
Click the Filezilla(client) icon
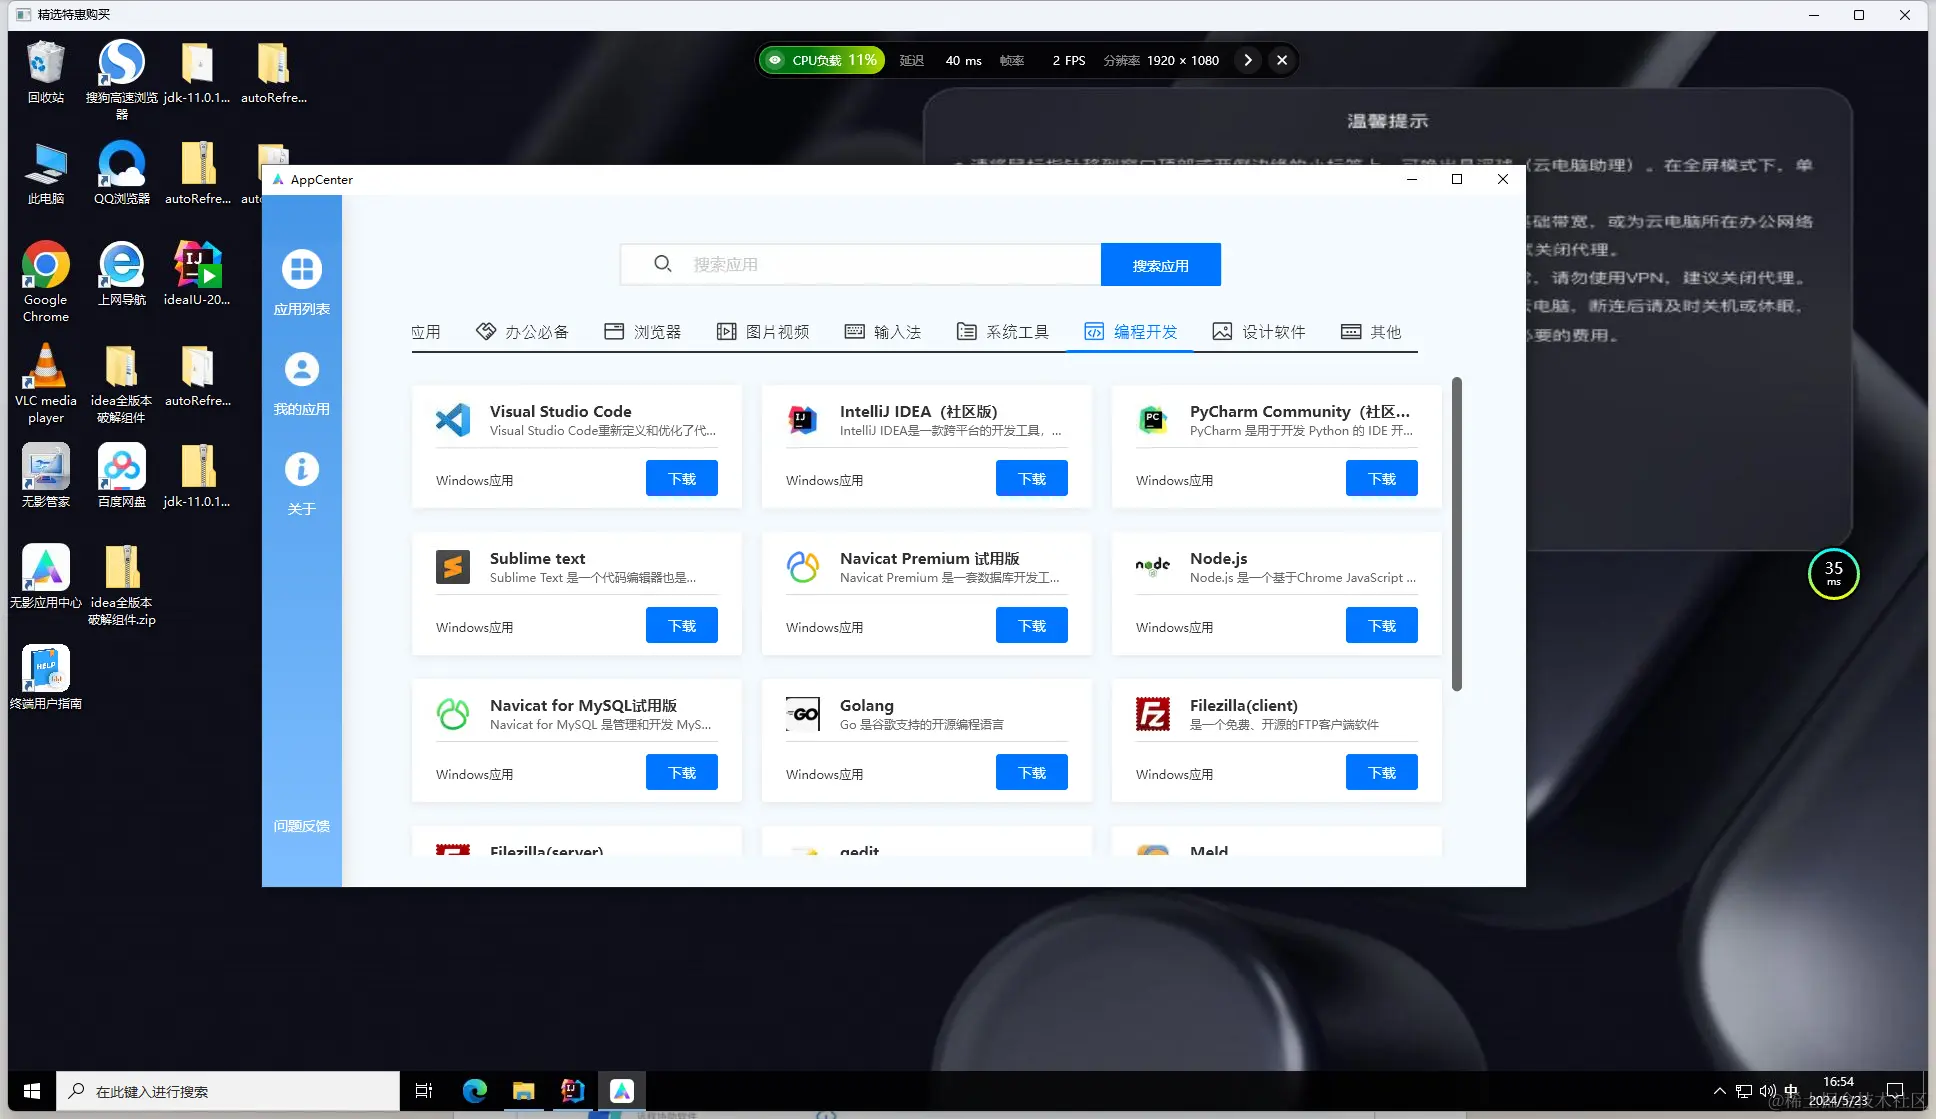(x=1153, y=713)
